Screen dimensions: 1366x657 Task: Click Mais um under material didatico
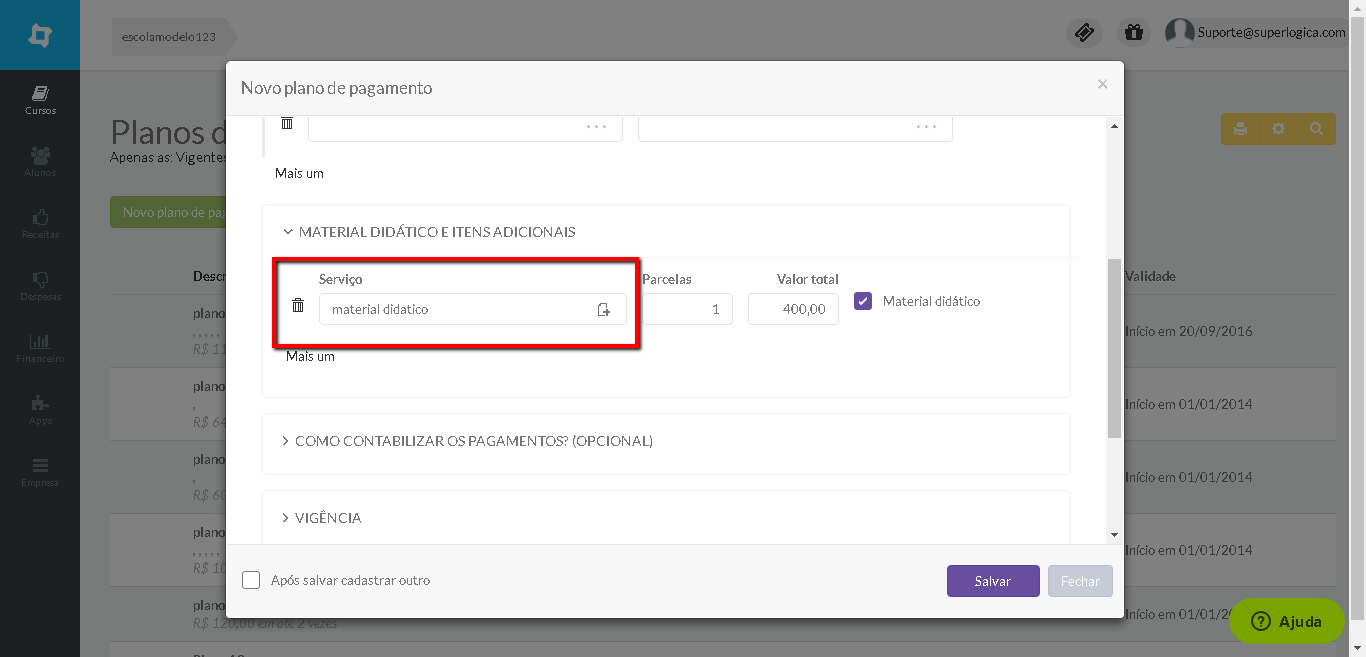pyautogui.click(x=310, y=356)
